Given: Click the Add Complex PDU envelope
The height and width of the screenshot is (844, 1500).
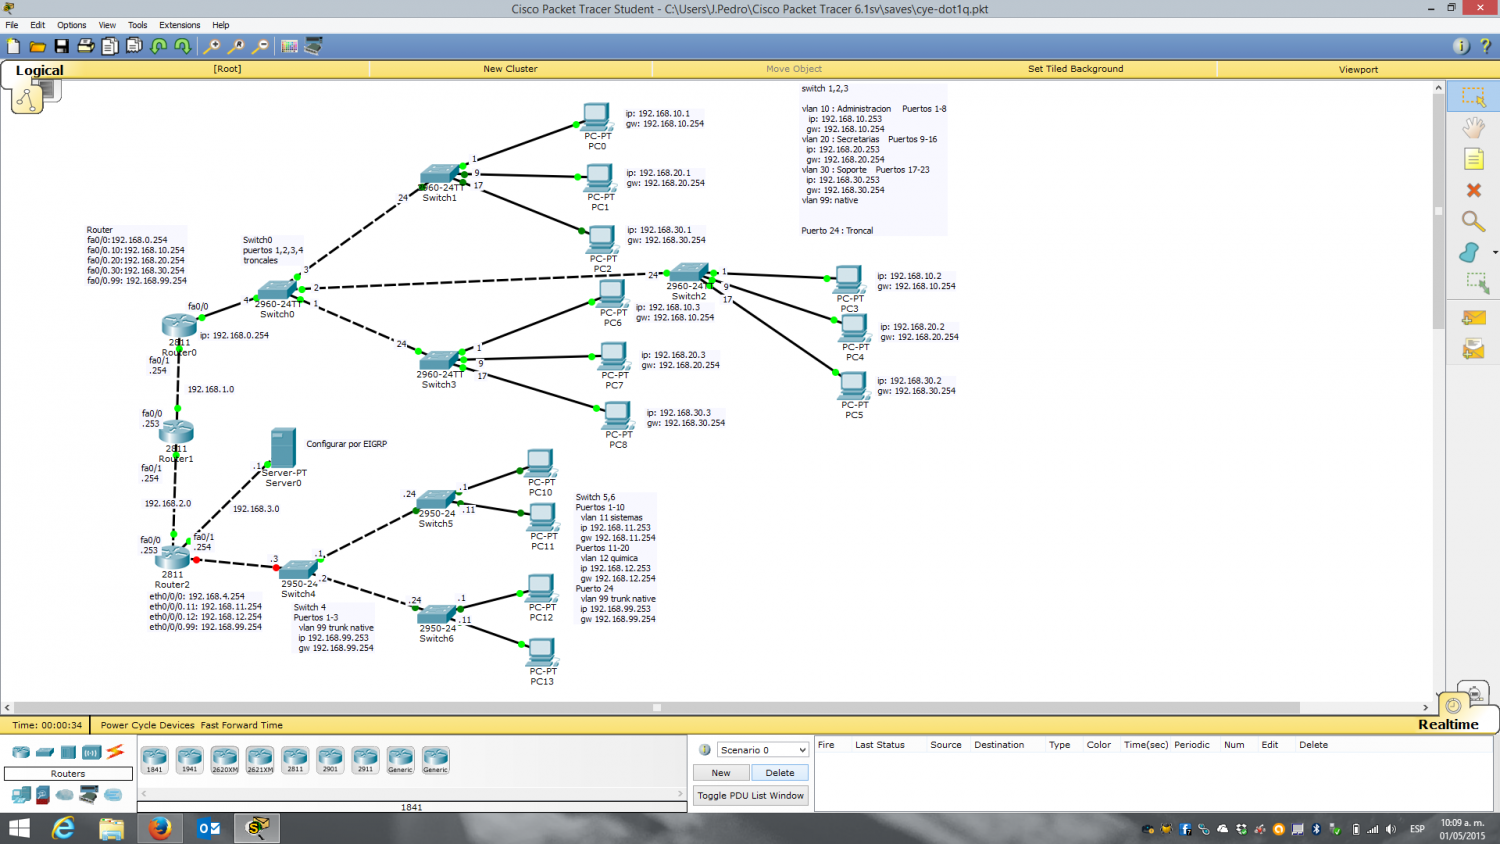Looking at the screenshot, I should 1473,349.
